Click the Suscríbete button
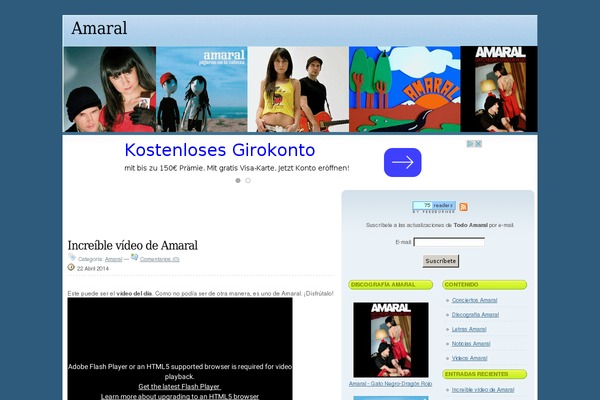The height and width of the screenshot is (400, 600). pos(441,261)
